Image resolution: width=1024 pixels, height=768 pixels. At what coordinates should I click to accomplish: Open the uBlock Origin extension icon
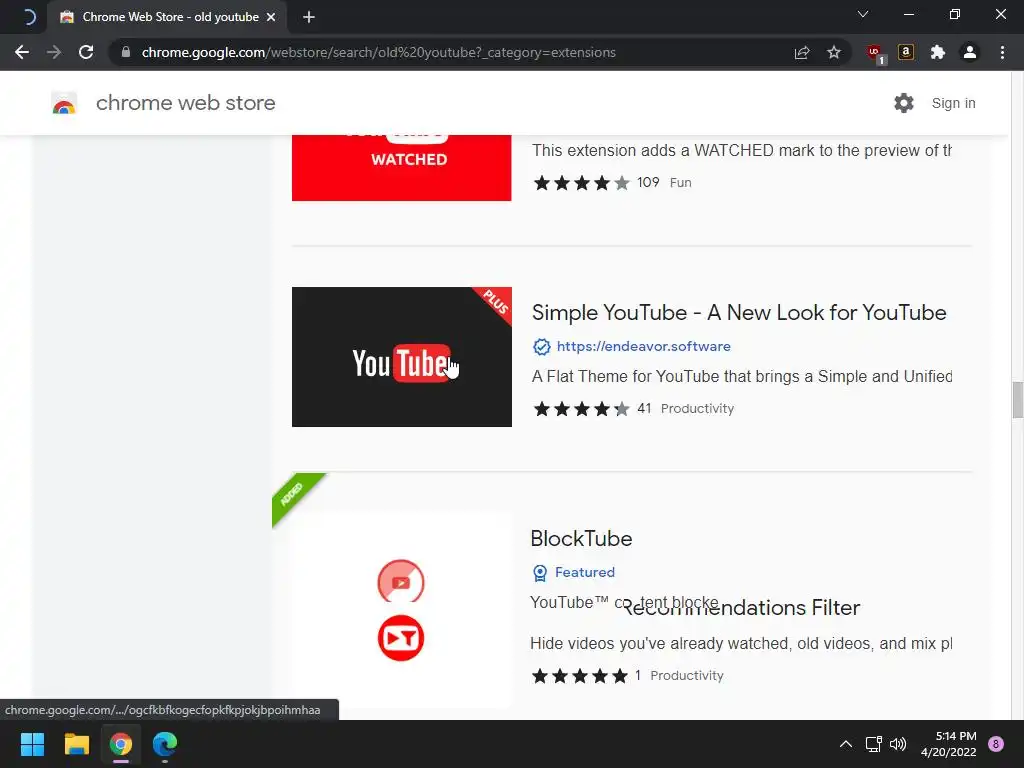pyautogui.click(x=875, y=54)
